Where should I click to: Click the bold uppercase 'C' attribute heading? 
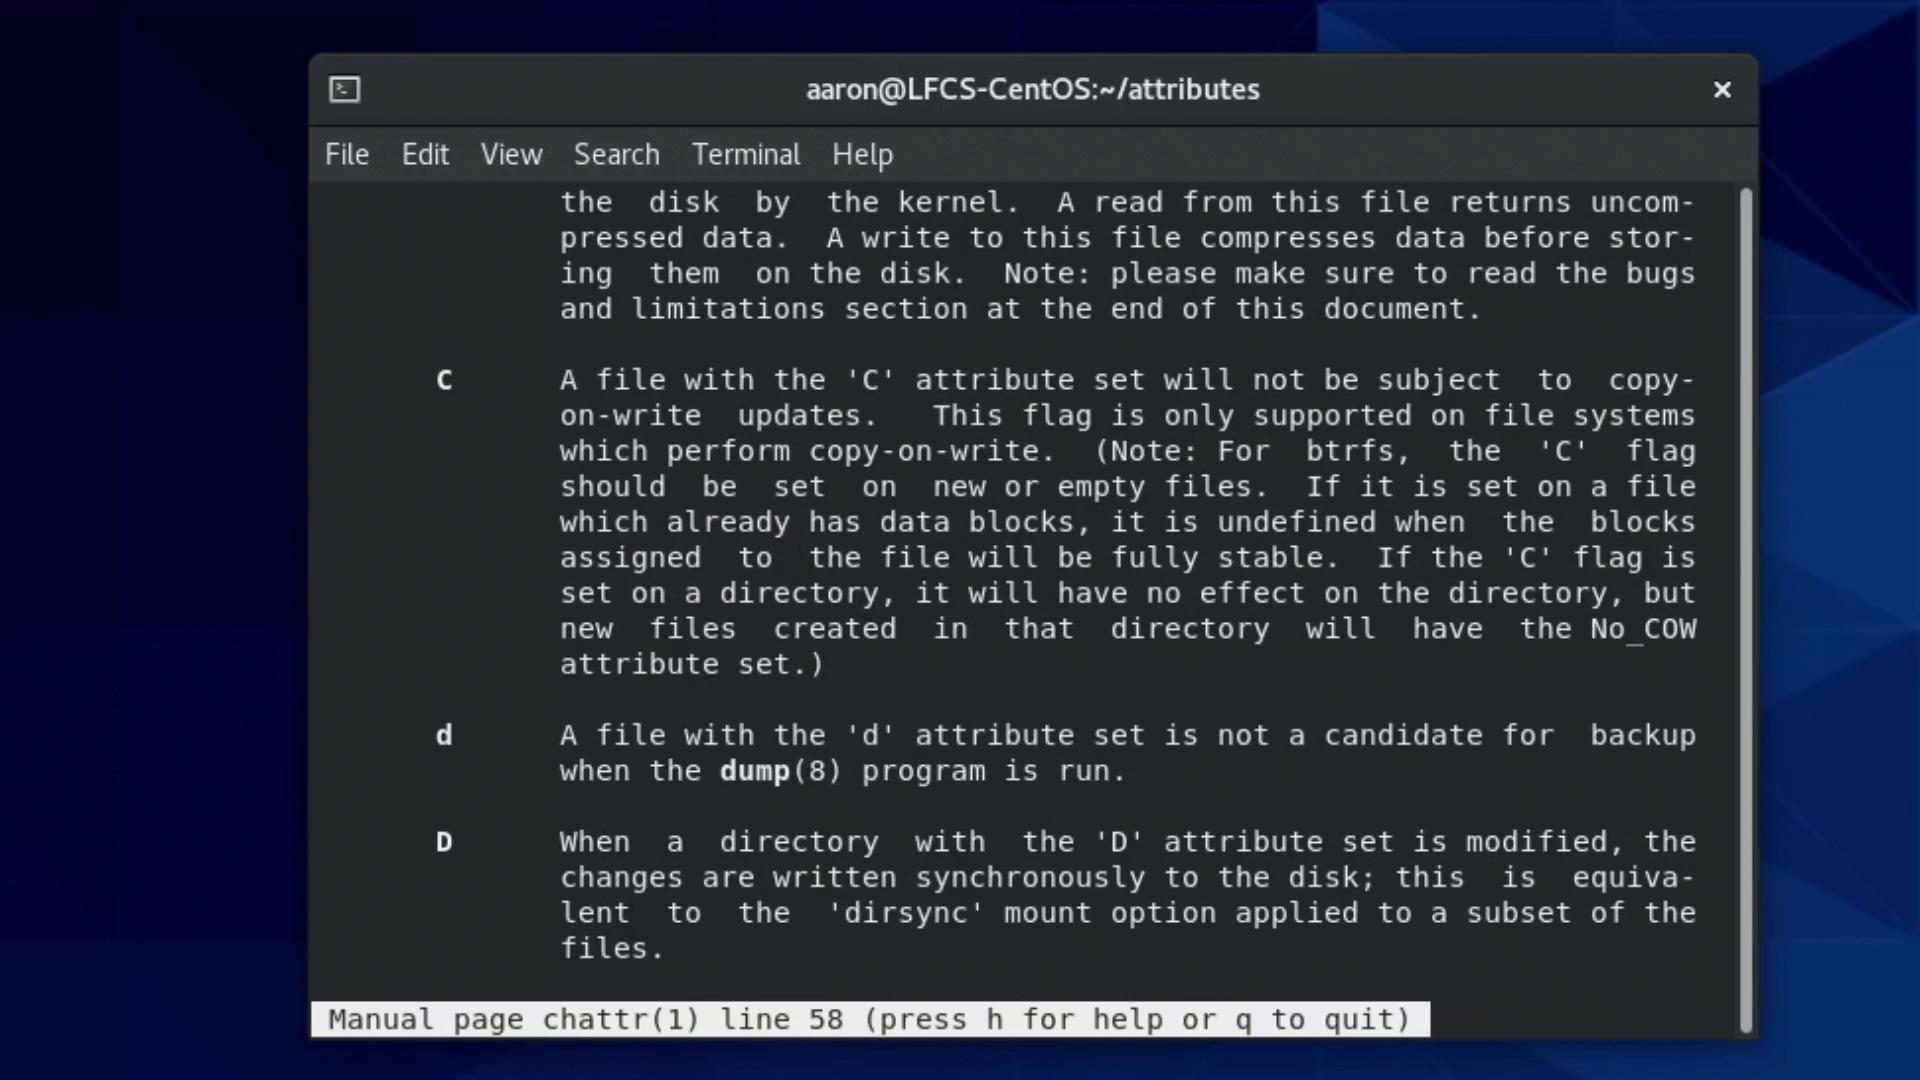[x=444, y=381]
